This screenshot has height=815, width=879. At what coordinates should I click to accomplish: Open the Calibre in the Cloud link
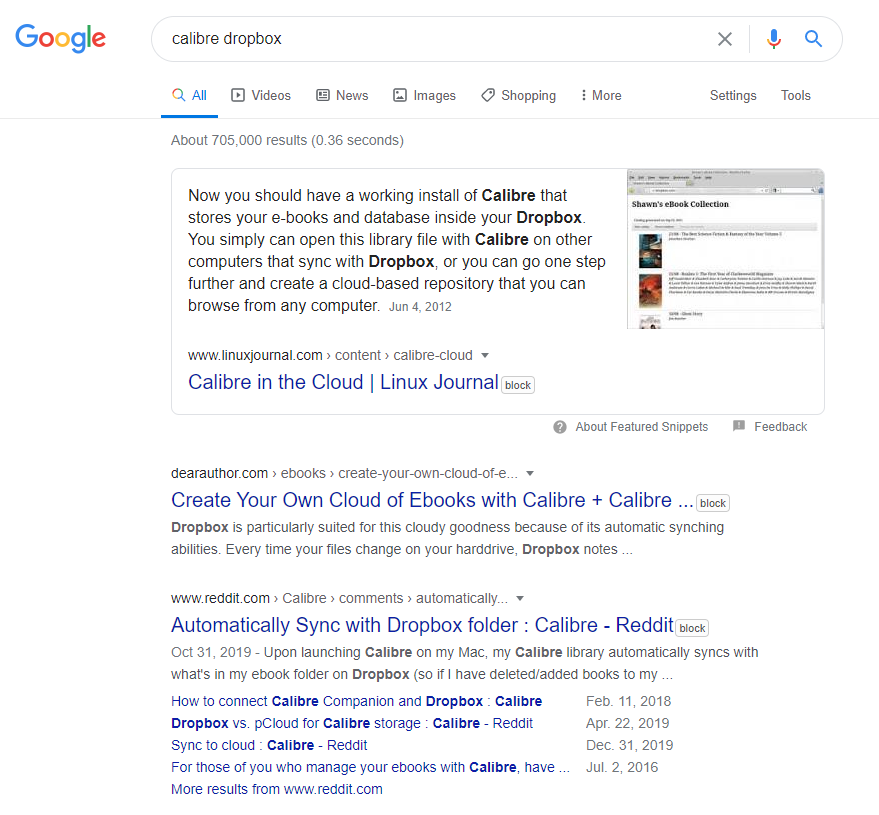pos(343,382)
